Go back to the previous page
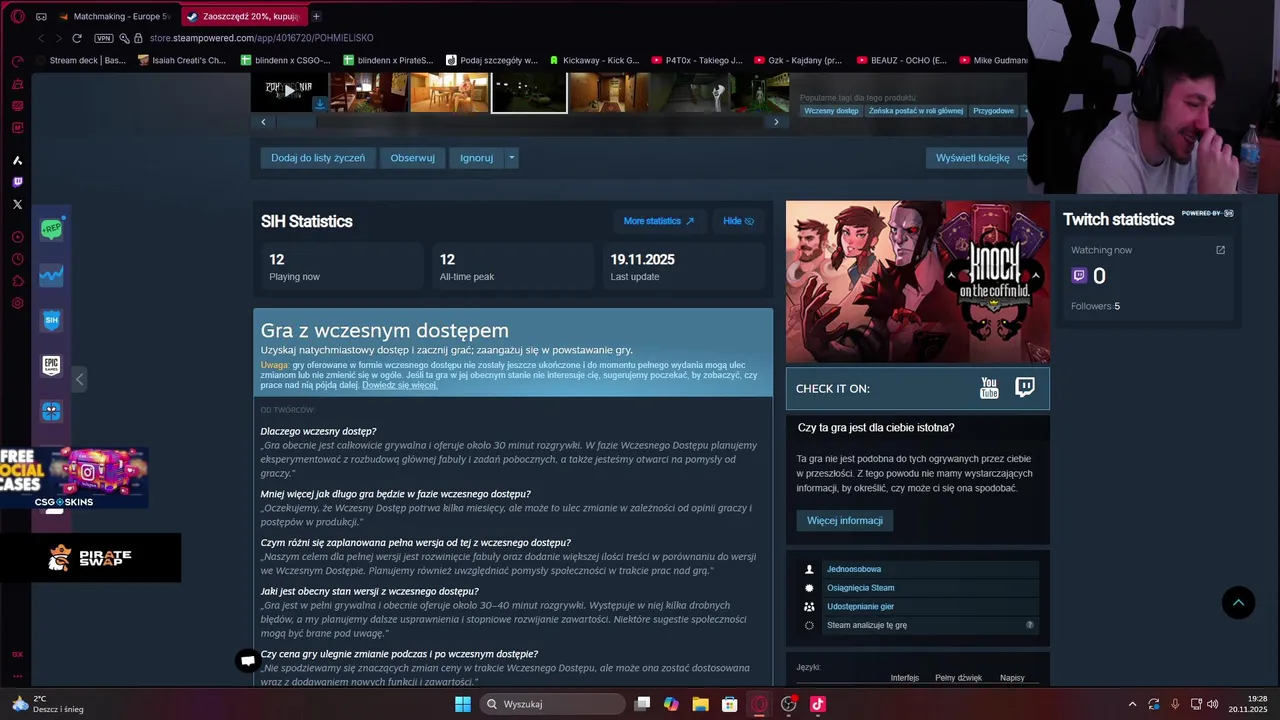Image resolution: width=1280 pixels, height=720 pixels. [41, 38]
